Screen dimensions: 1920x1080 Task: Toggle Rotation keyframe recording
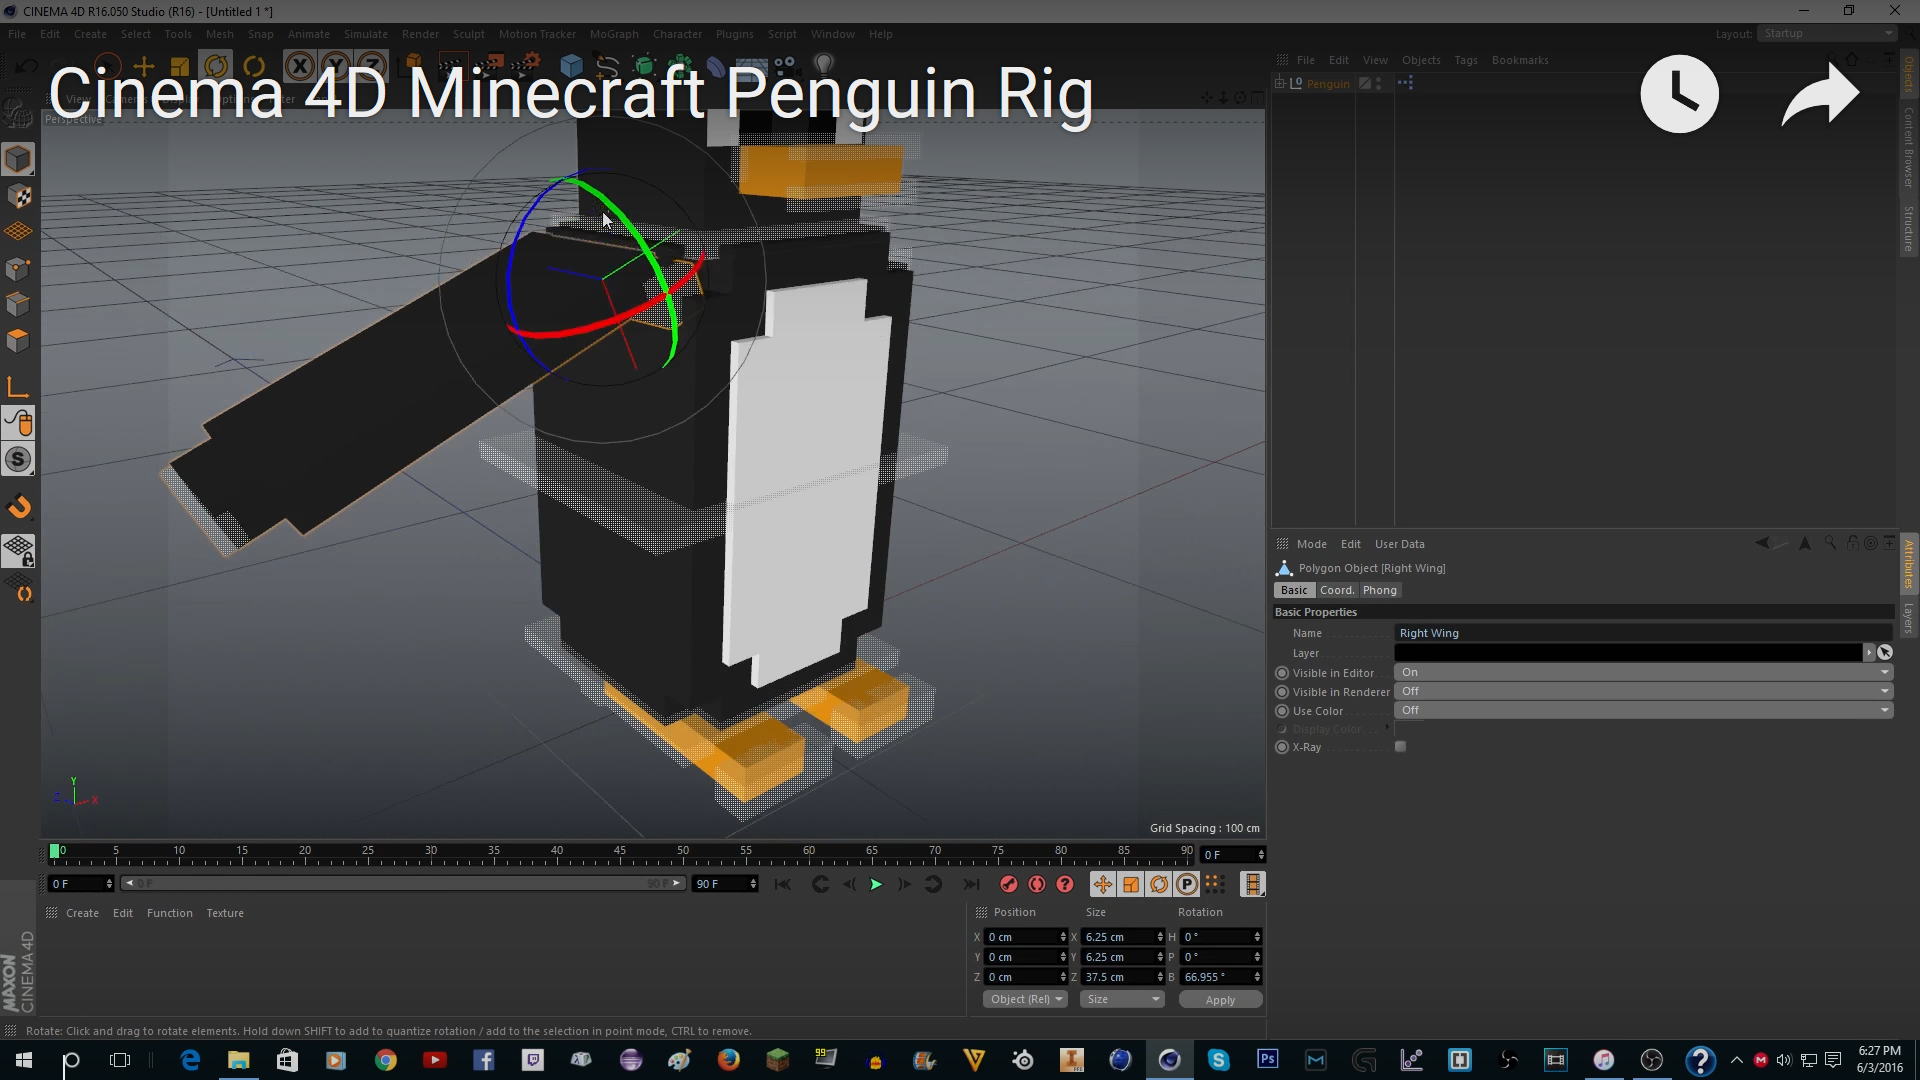pyautogui.click(x=1158, y=884)
